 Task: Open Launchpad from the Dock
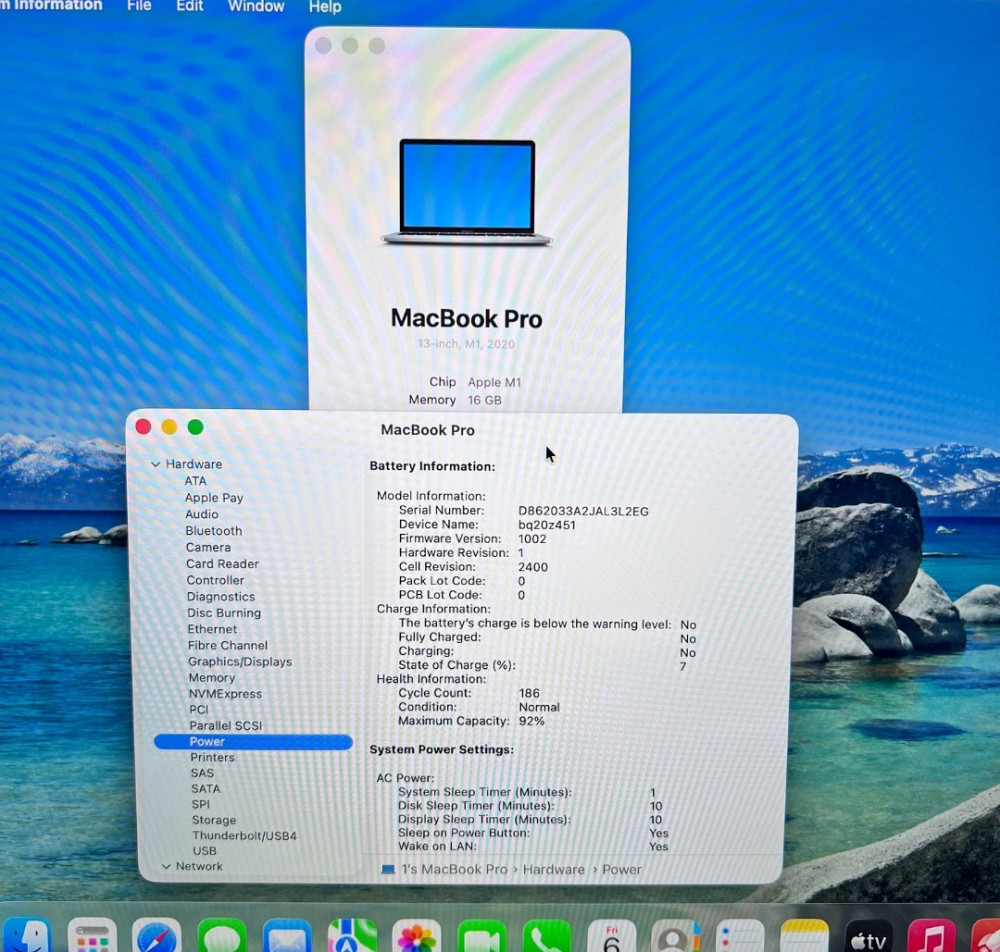click(92, 935)
